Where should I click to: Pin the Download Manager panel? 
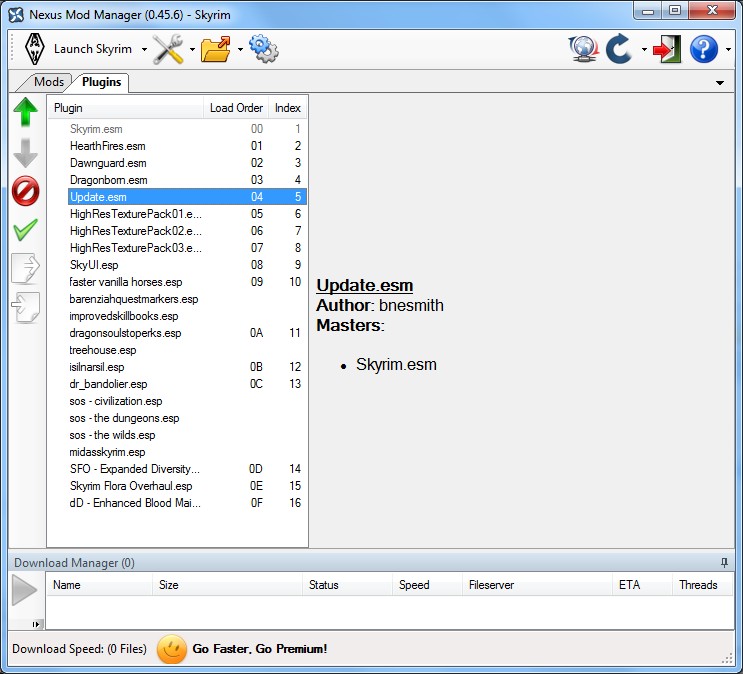(x=724, y=563)
